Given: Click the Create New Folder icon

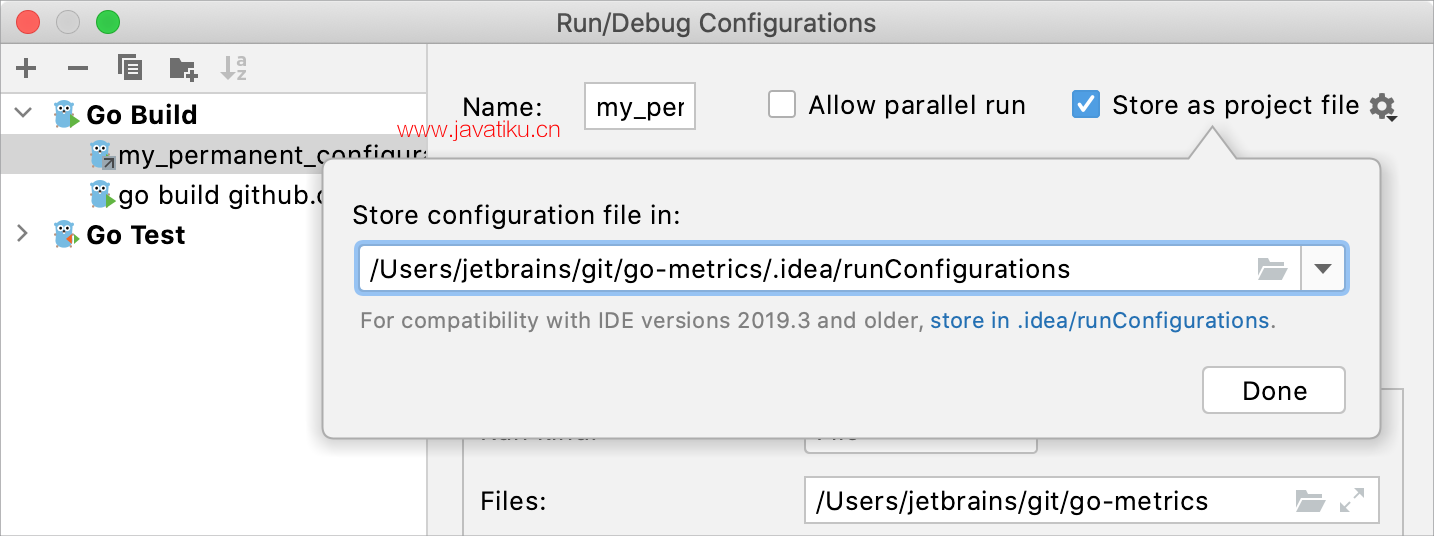Looking at the screenshot, I should [183, 68].
